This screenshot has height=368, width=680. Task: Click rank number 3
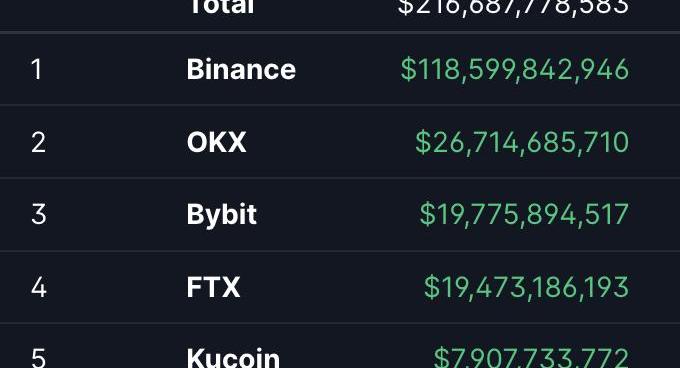[39, 214]
